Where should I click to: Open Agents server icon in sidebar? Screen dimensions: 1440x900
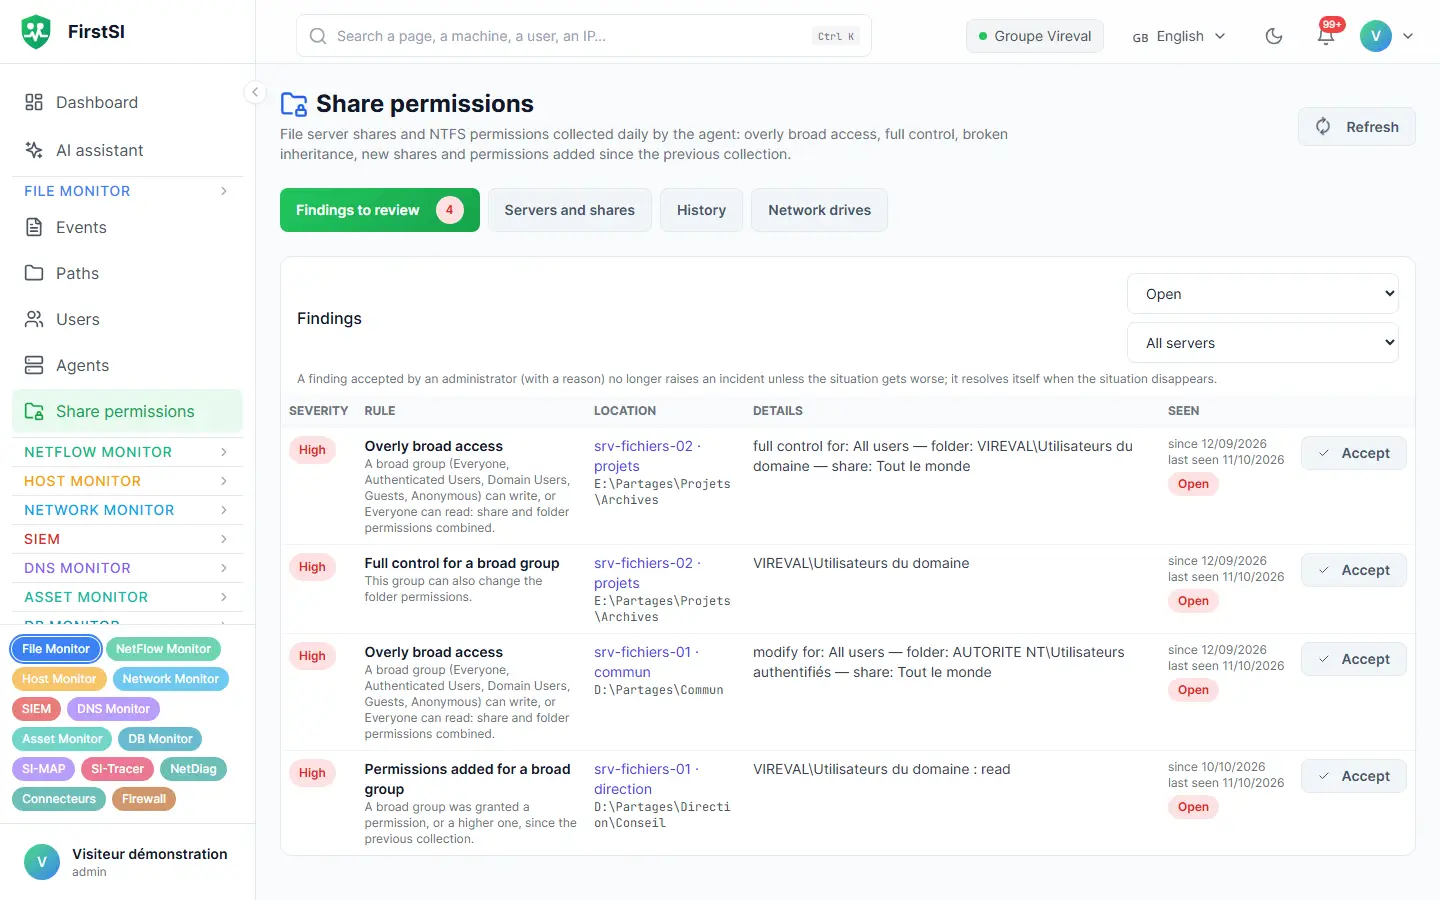point(34,365)
